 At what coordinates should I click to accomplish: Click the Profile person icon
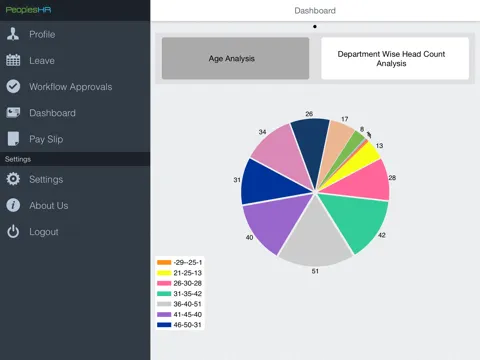coord(13,34)
